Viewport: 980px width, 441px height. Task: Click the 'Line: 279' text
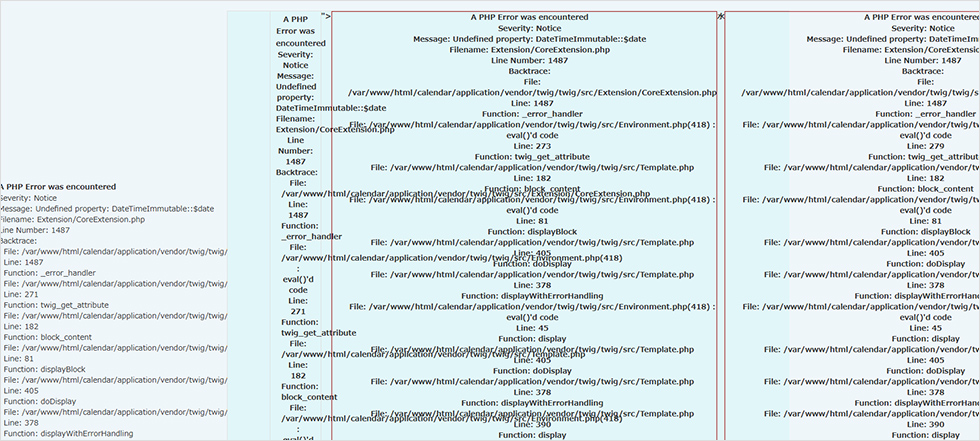coord(926,146)
